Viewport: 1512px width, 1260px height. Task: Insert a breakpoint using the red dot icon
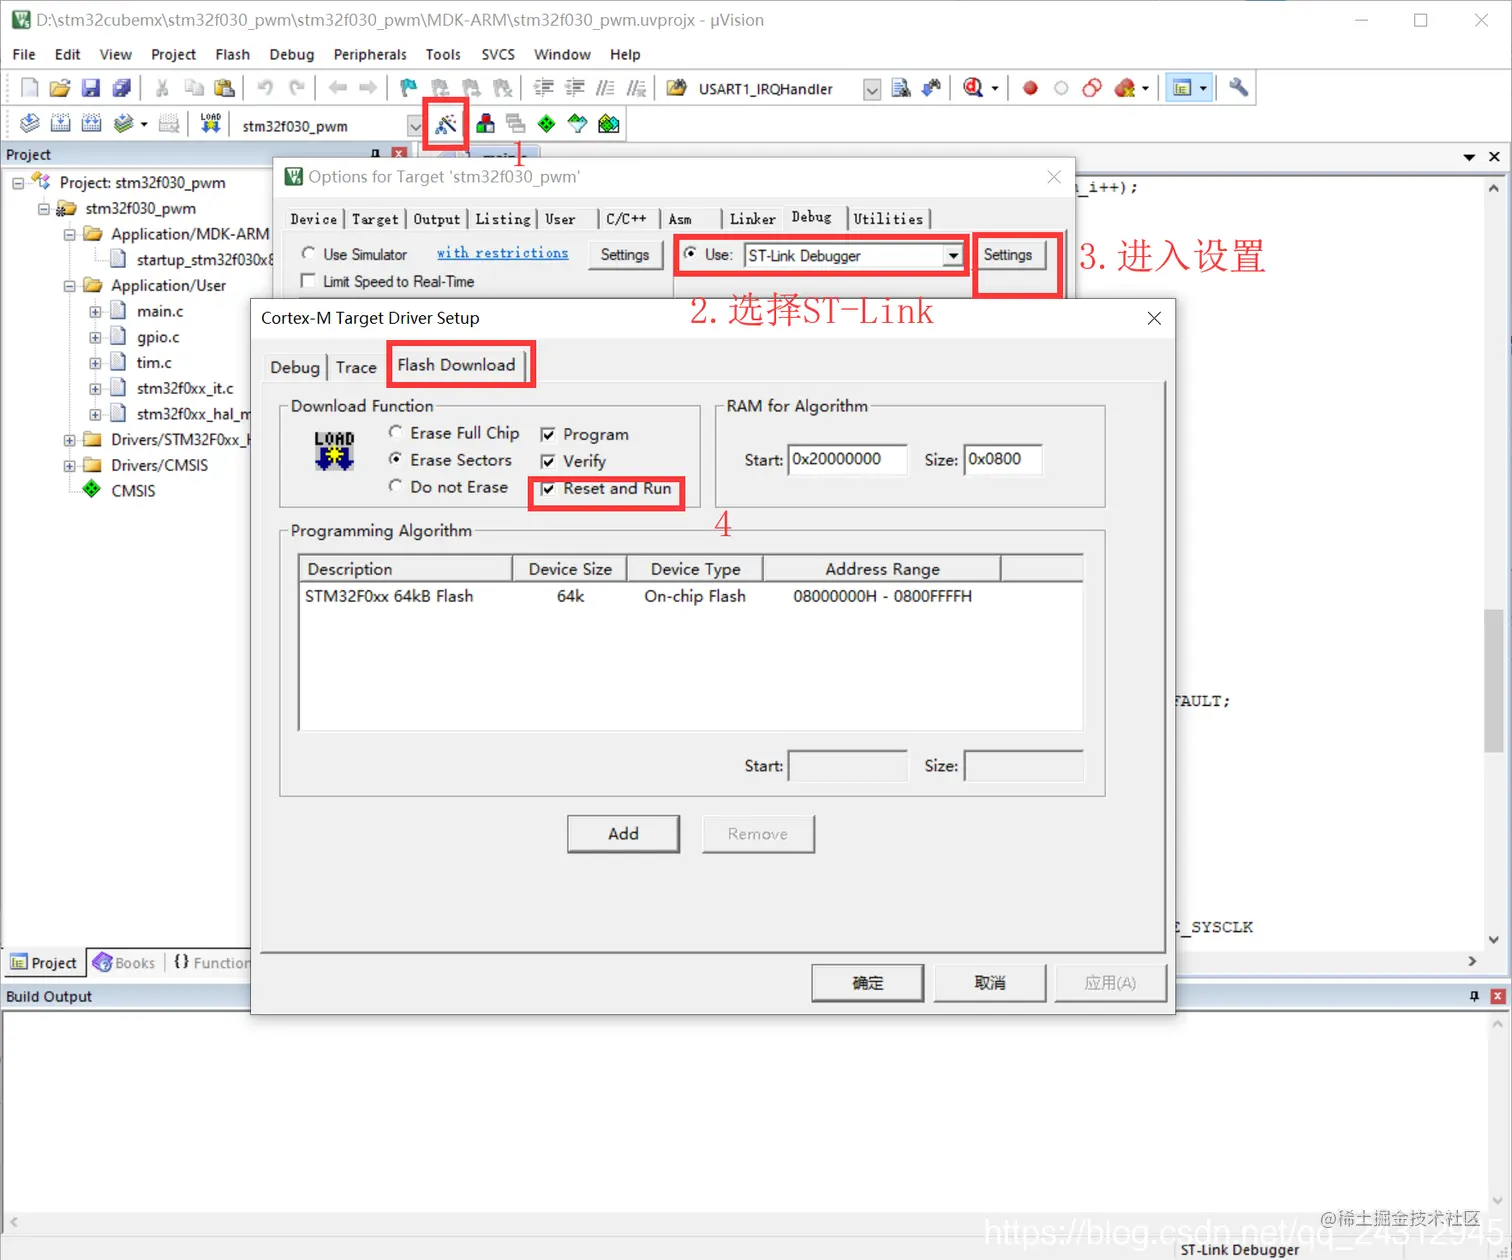pos(1030,88)
